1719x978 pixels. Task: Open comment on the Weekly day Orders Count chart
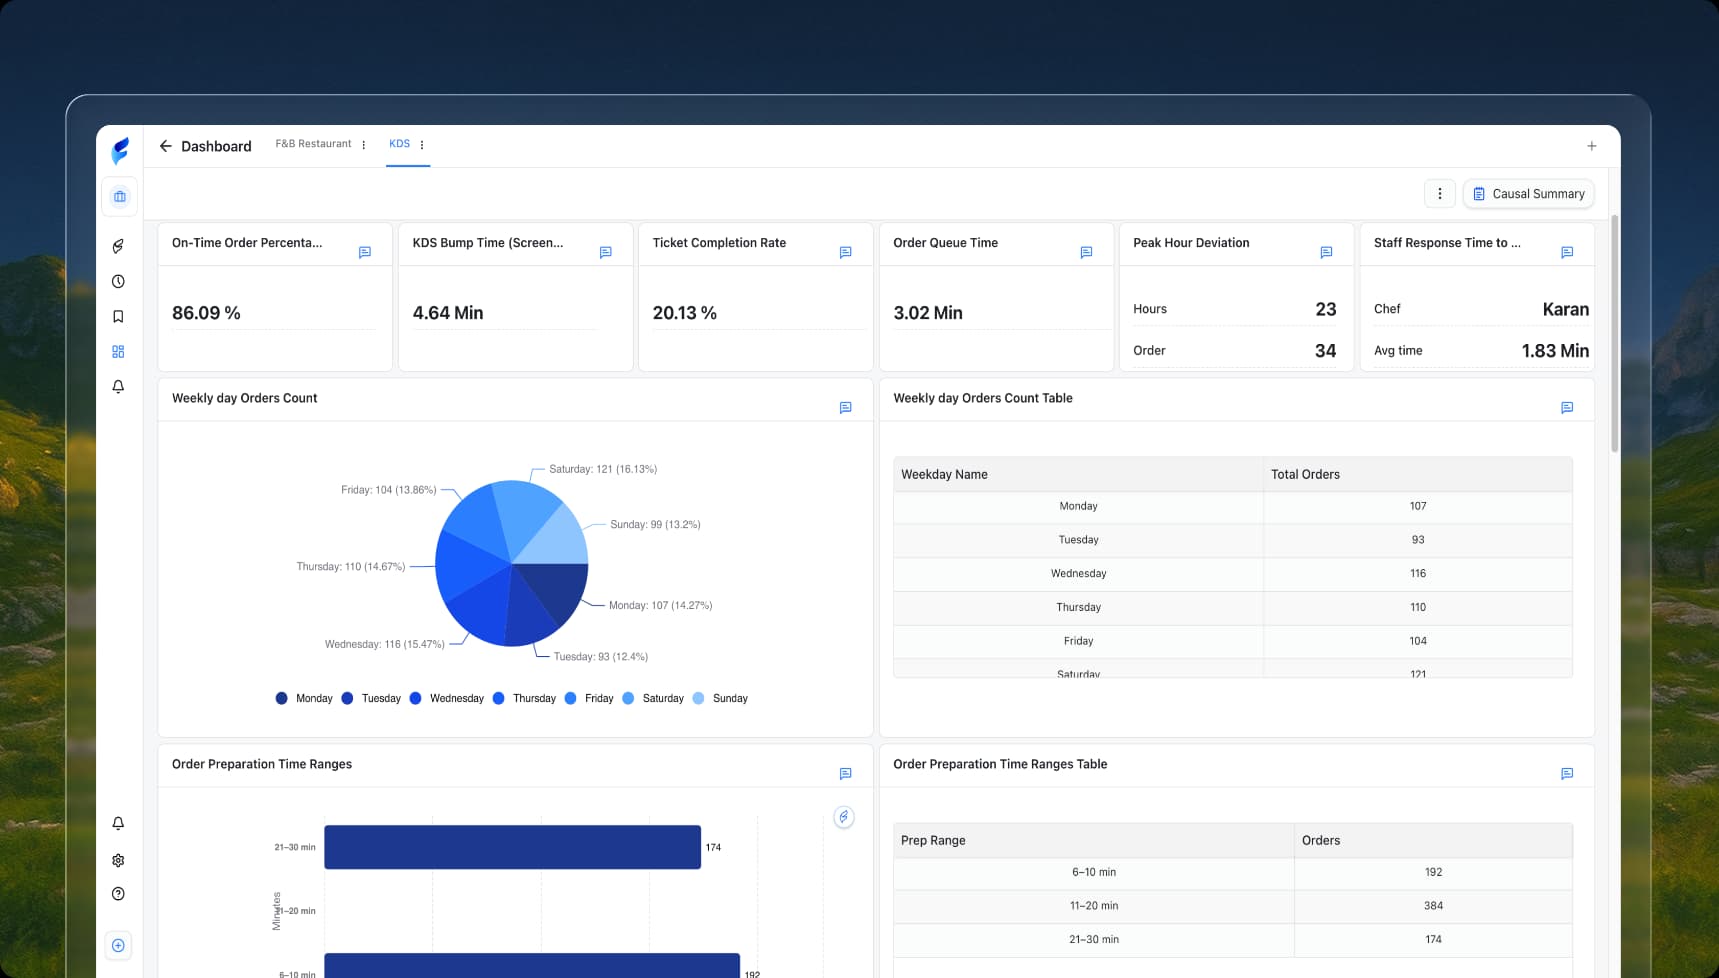pyautogui.click(x=846, y=407)
